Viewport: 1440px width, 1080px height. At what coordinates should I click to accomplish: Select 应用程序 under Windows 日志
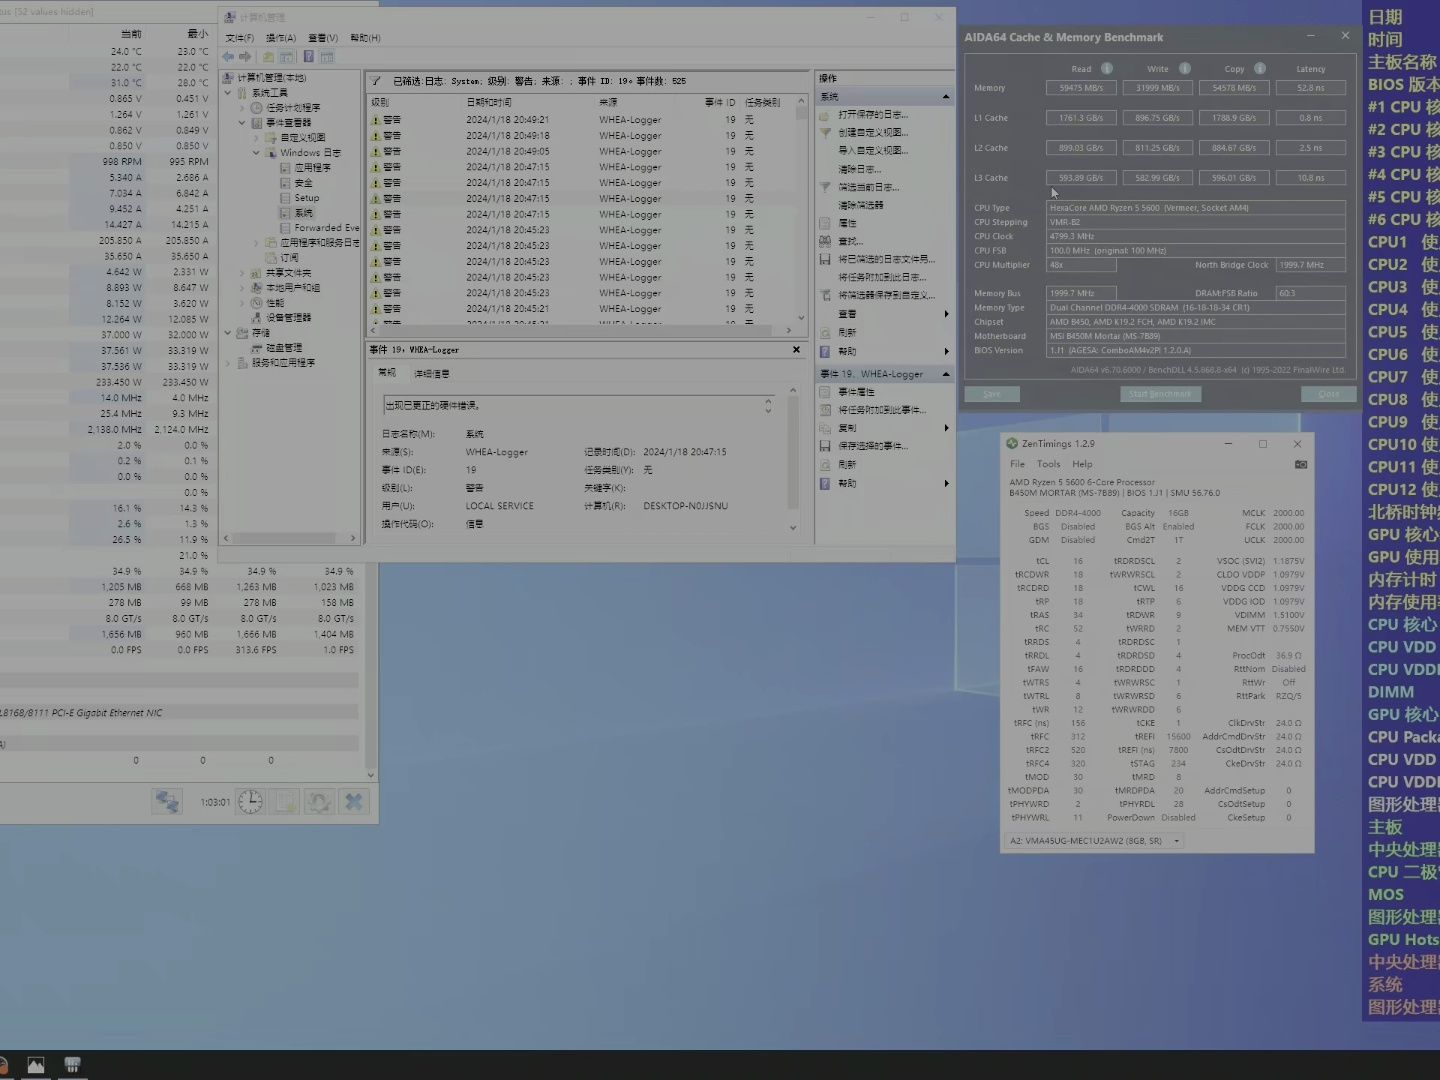pos(312,168)
